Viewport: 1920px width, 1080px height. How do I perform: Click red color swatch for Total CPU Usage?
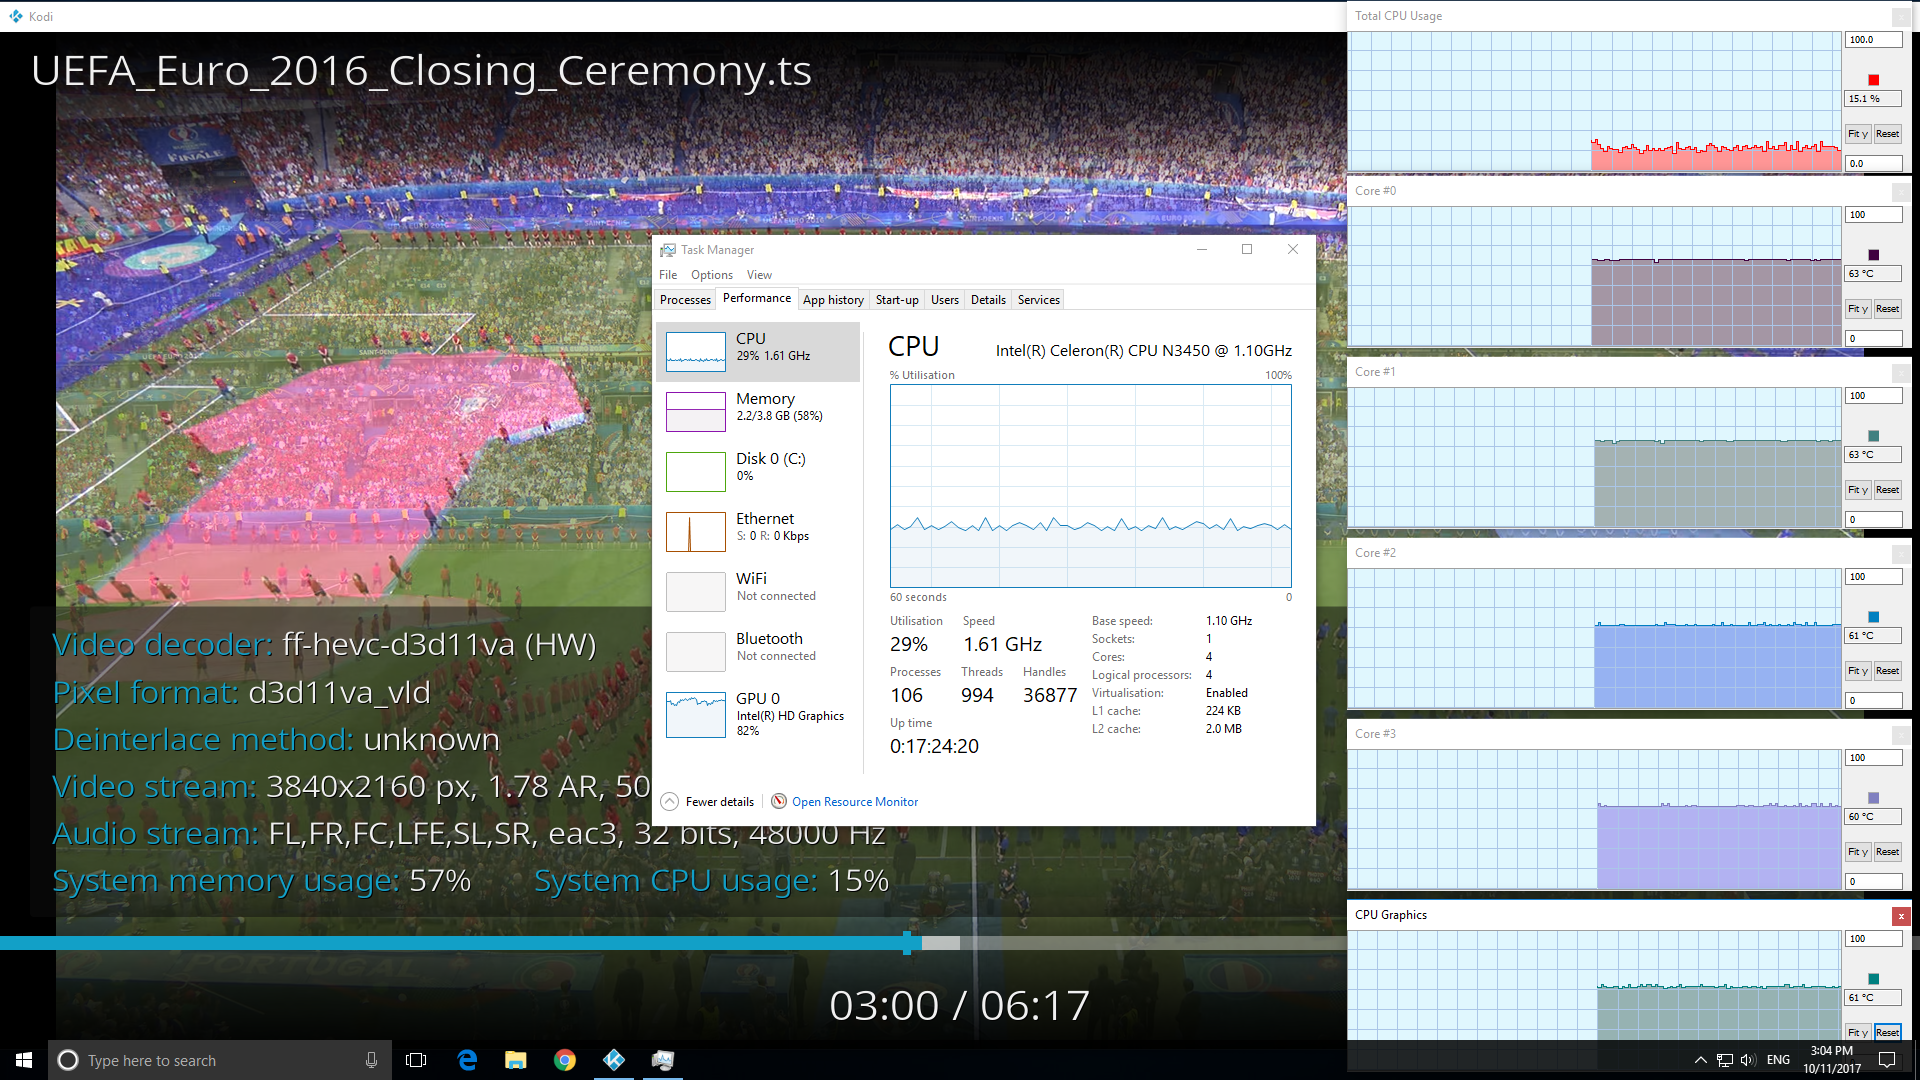[x=1873, y=80]
